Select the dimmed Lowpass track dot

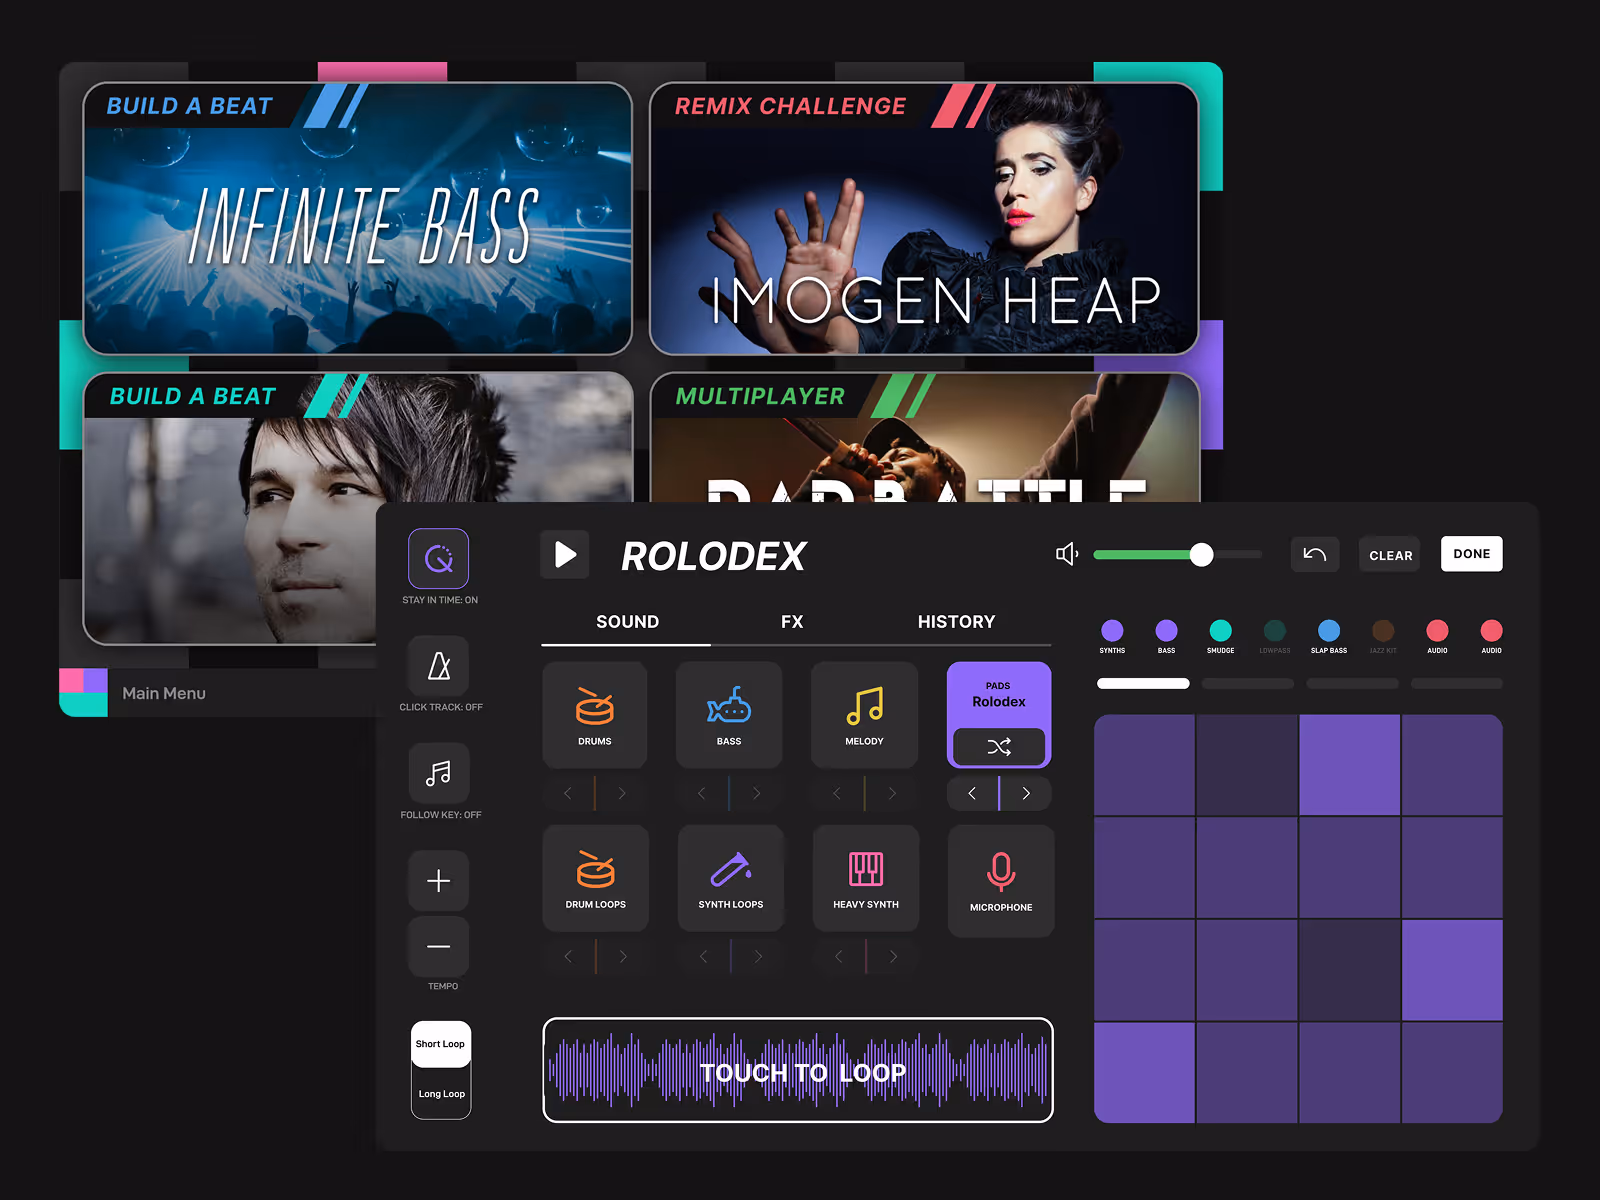[1274, 630]
